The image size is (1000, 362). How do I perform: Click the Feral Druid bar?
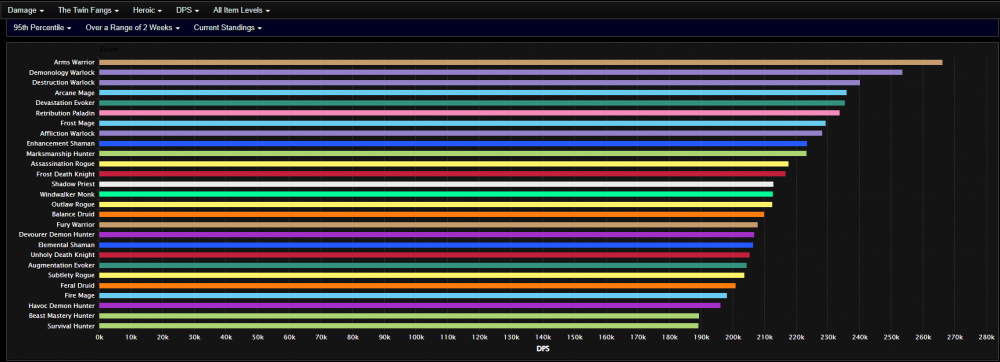point(417,286)
